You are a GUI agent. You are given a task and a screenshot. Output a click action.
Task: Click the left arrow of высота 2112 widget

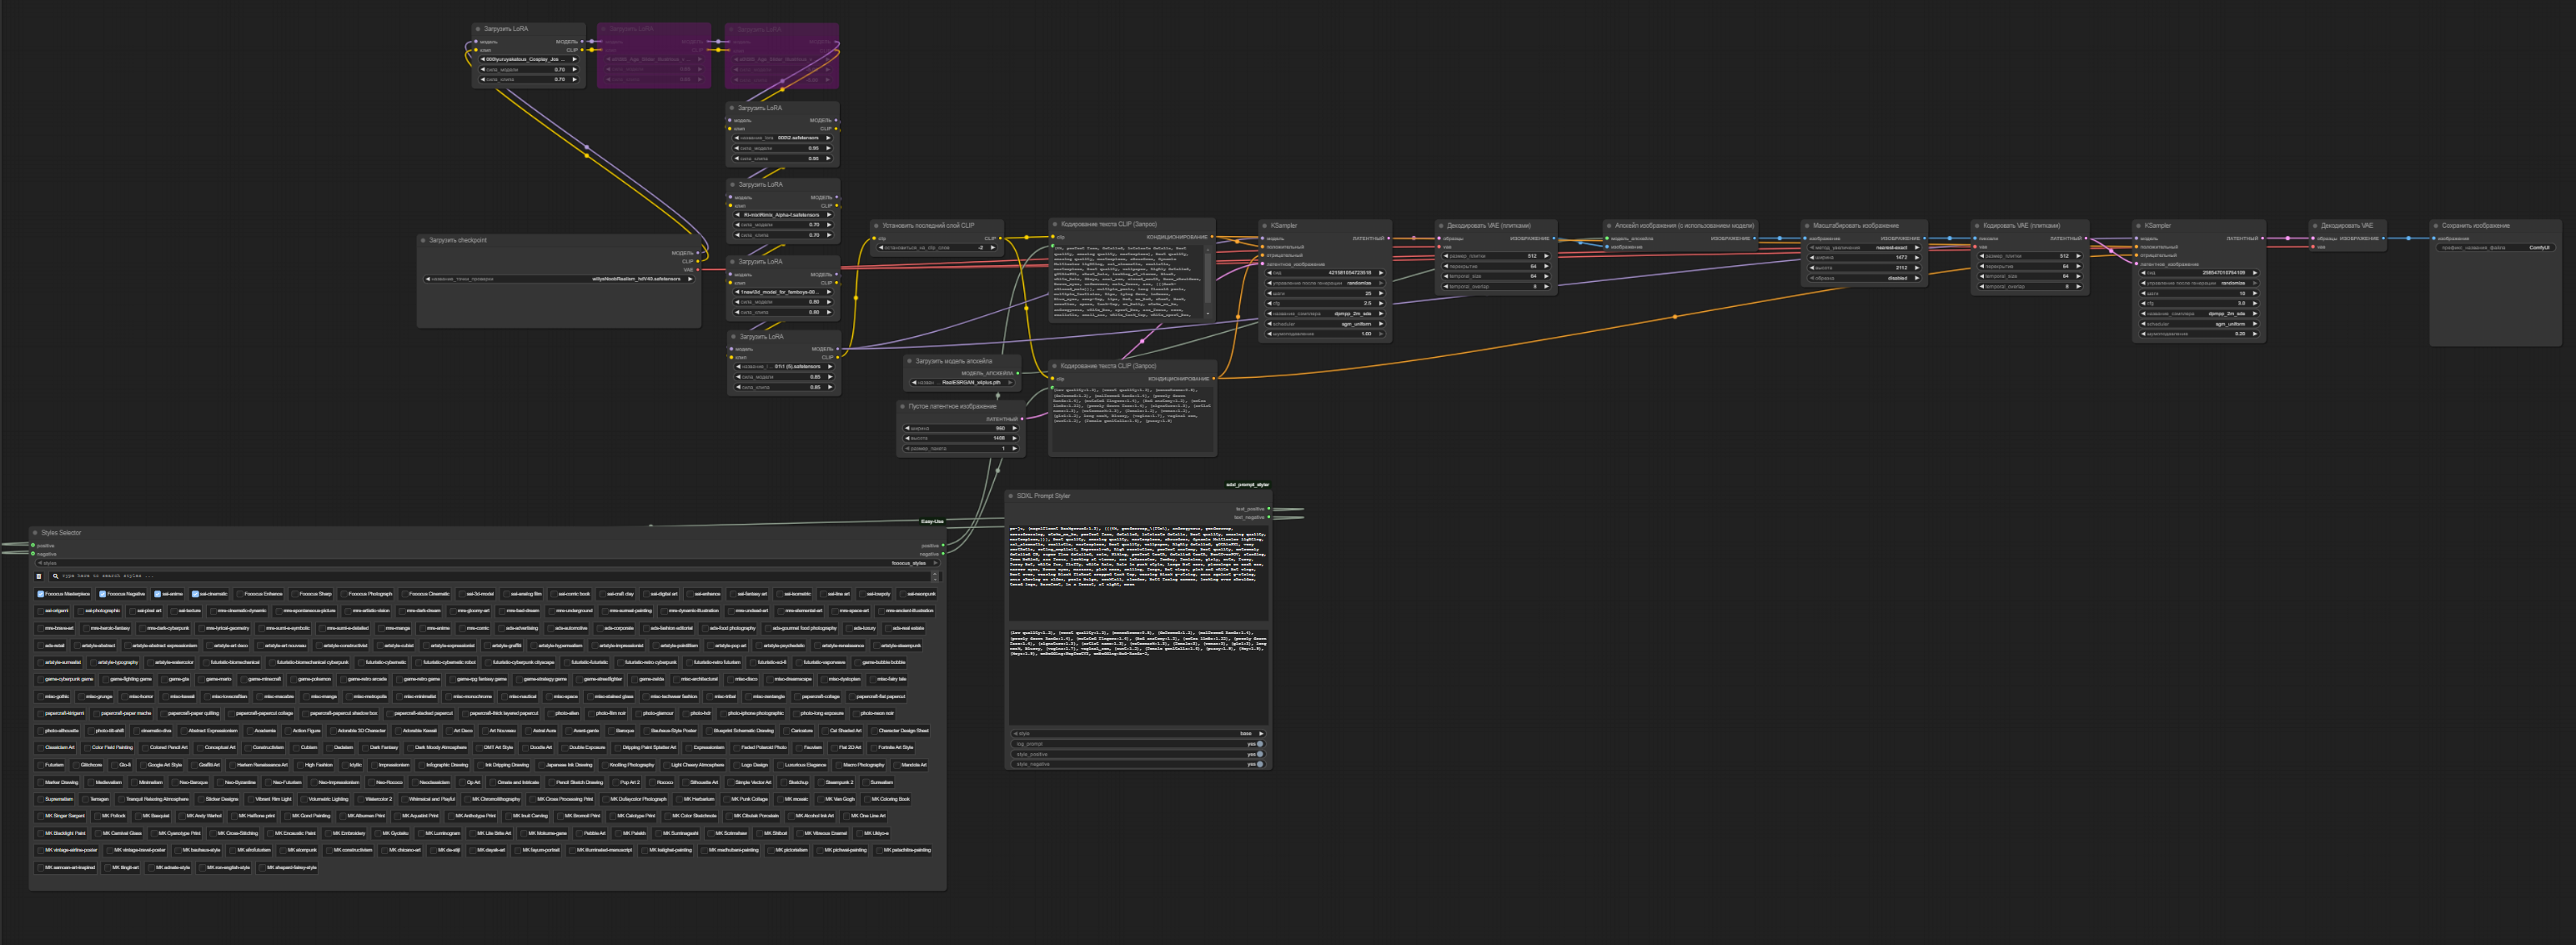coord(1813,268)
